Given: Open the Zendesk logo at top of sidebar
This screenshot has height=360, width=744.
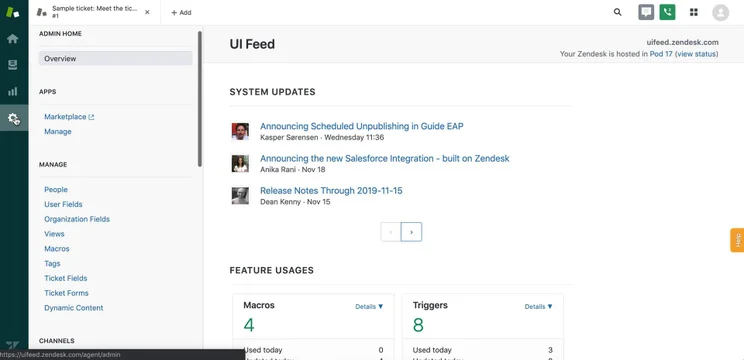Looking at the screenshot, I should [13, 12].
